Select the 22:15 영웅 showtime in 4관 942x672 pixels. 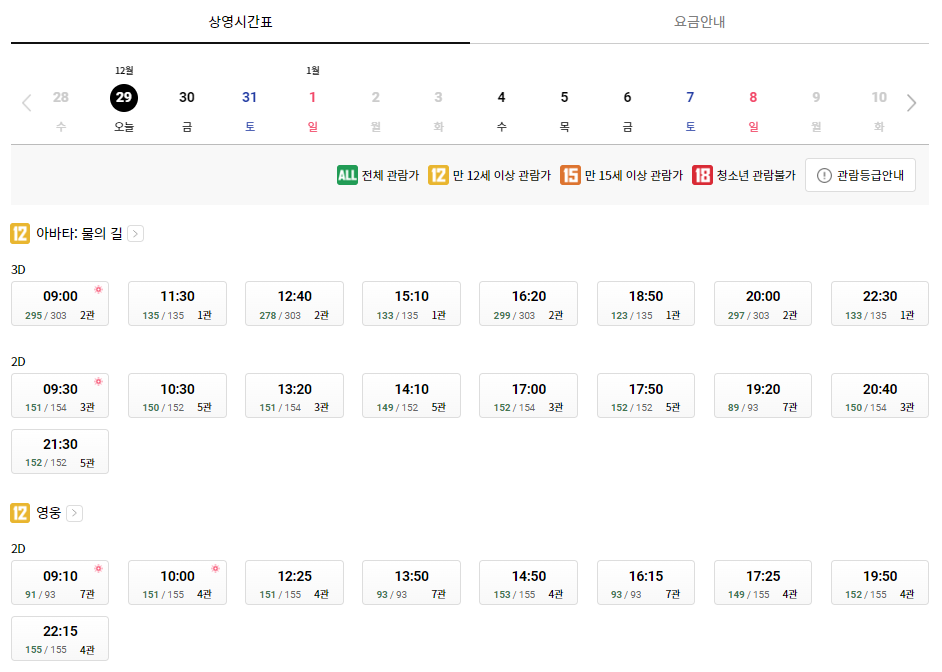pyautogui.click(x=59, y=638)
